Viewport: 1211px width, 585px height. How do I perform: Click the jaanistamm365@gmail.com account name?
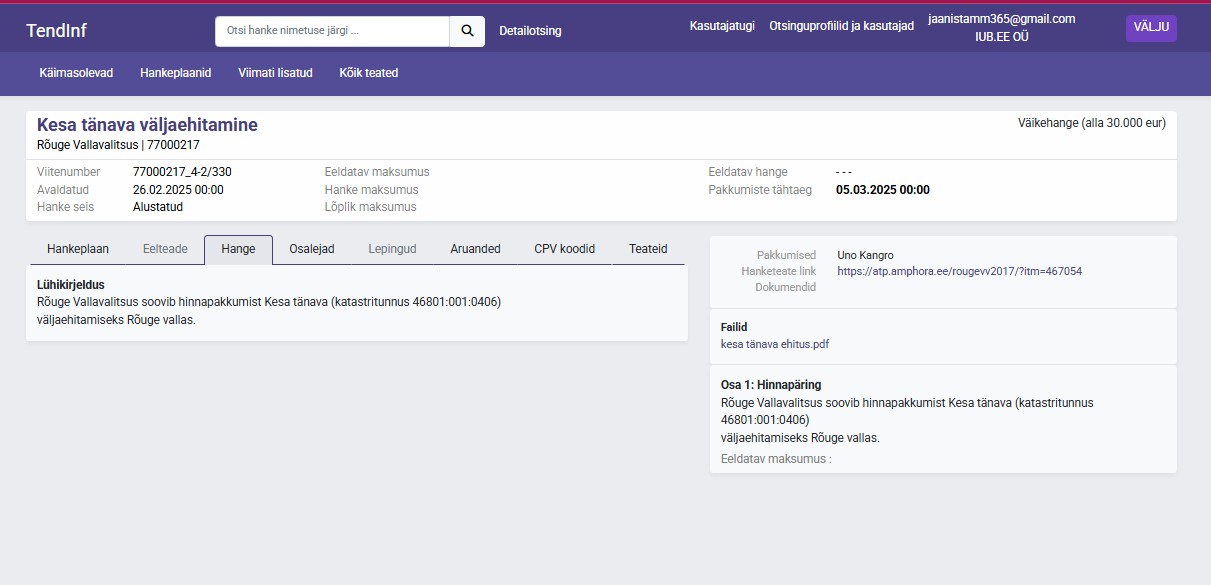1001,19
